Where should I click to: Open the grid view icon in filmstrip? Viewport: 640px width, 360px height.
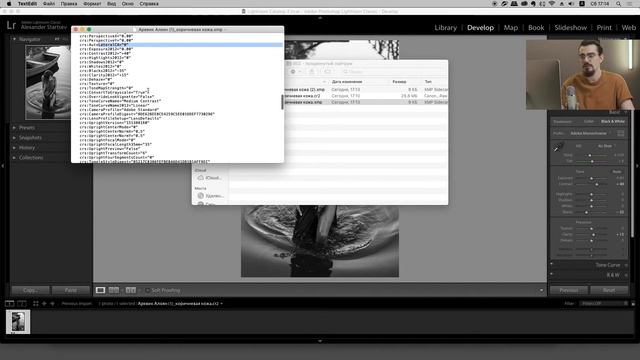tap(36, 304)
